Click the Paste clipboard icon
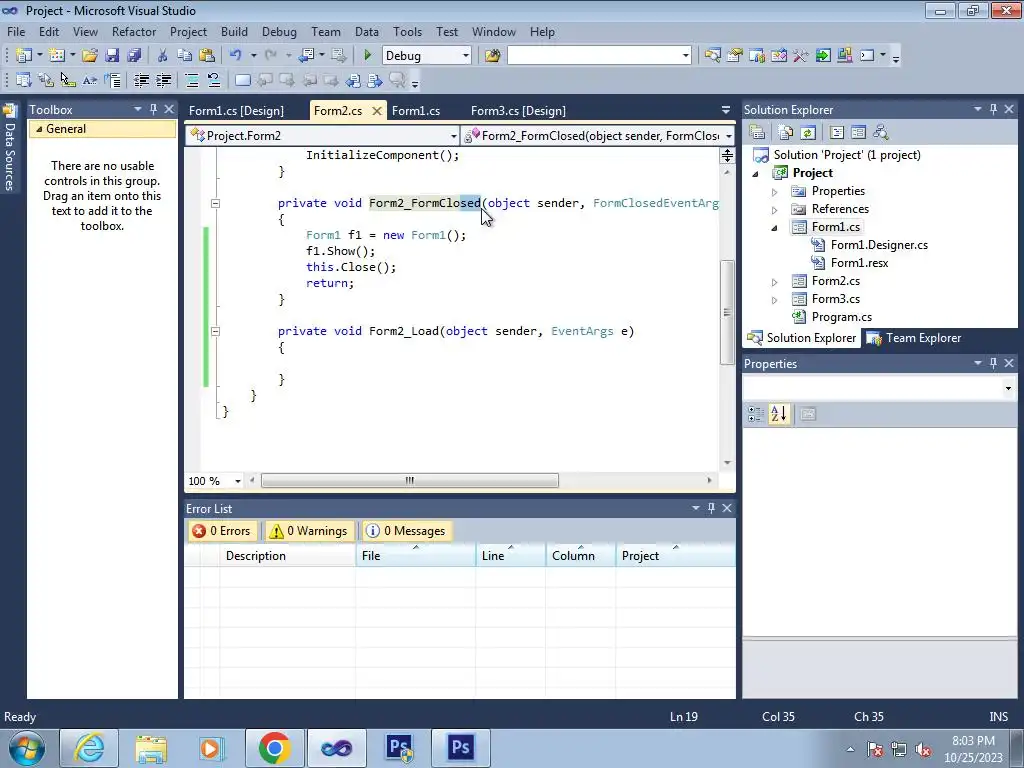 tap(207, 56)
